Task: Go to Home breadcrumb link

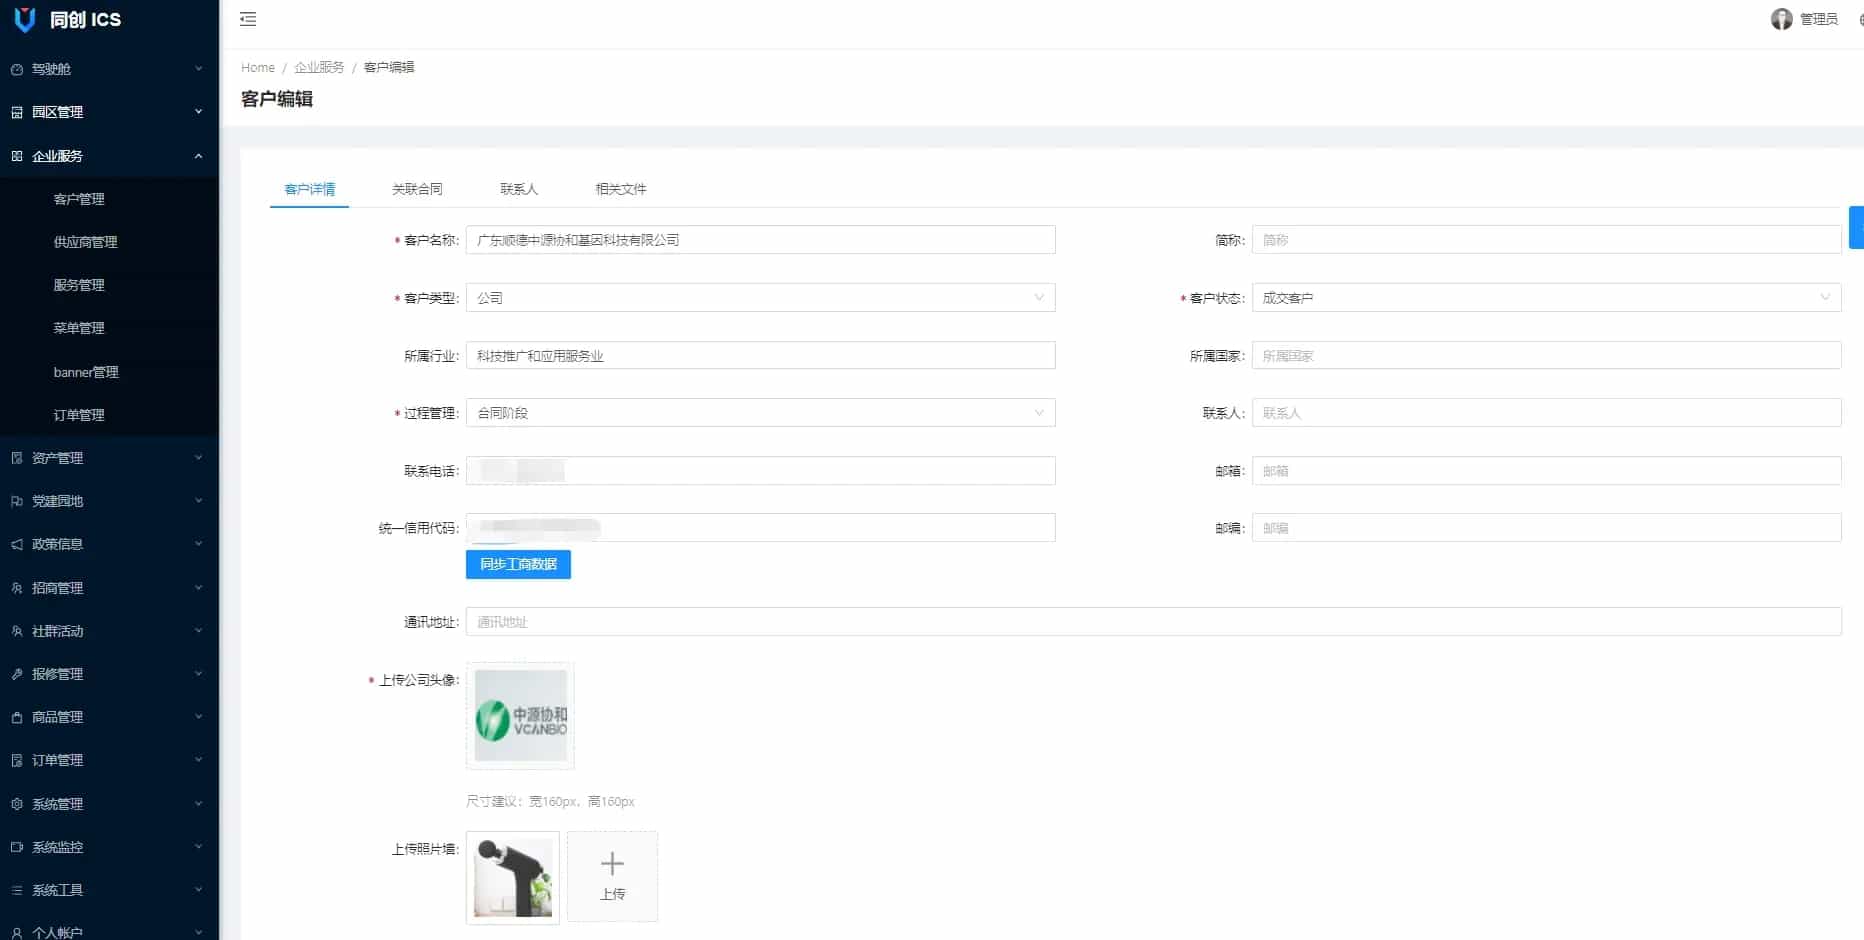Action: point(257,67)
